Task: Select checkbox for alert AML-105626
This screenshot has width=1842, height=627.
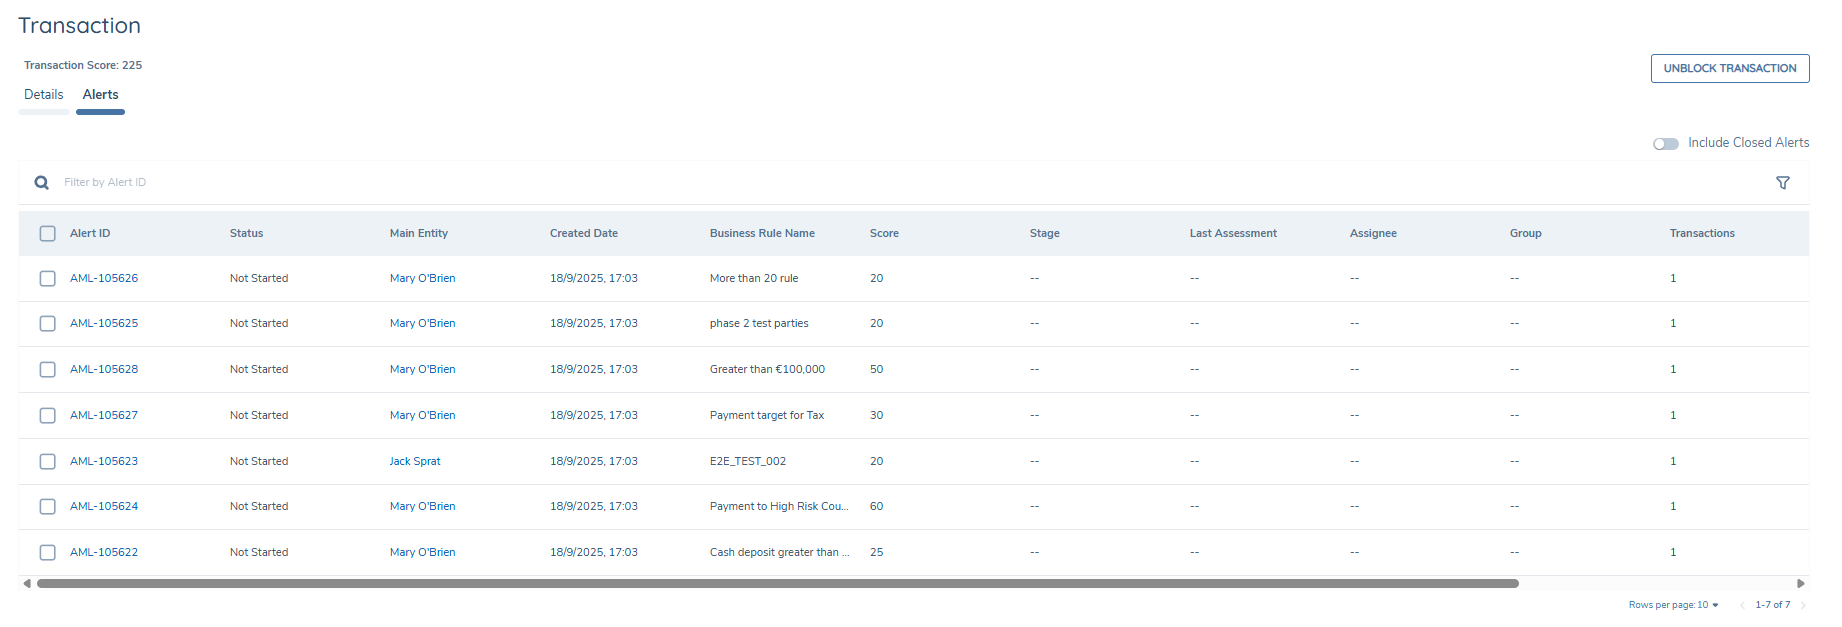Action: [x=48, y=279]
